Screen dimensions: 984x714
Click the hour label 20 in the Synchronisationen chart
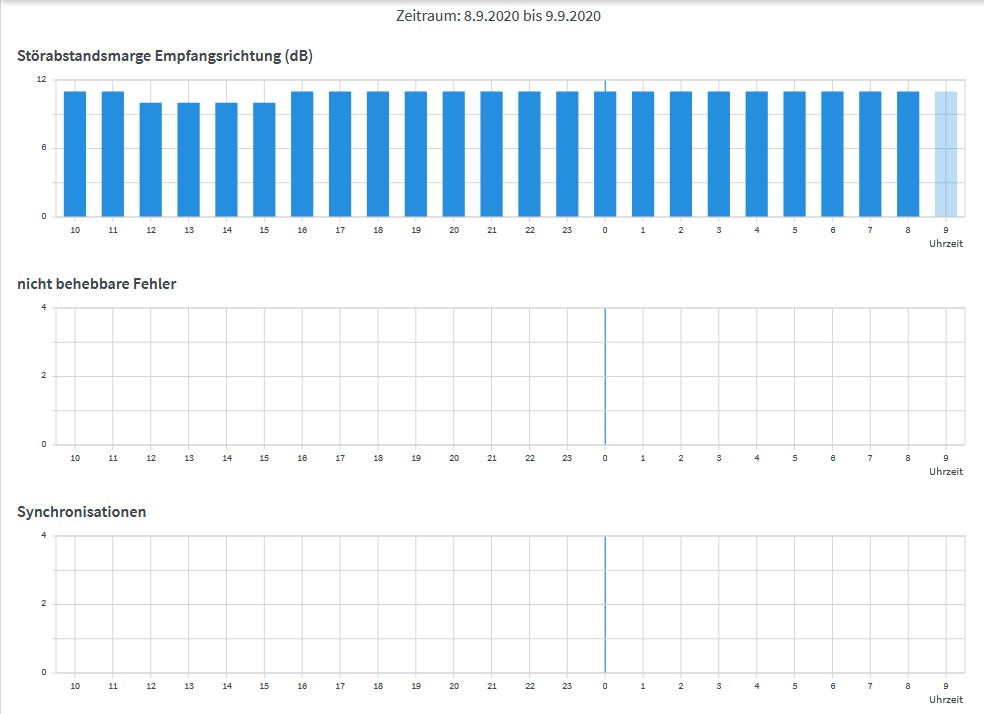453,687
